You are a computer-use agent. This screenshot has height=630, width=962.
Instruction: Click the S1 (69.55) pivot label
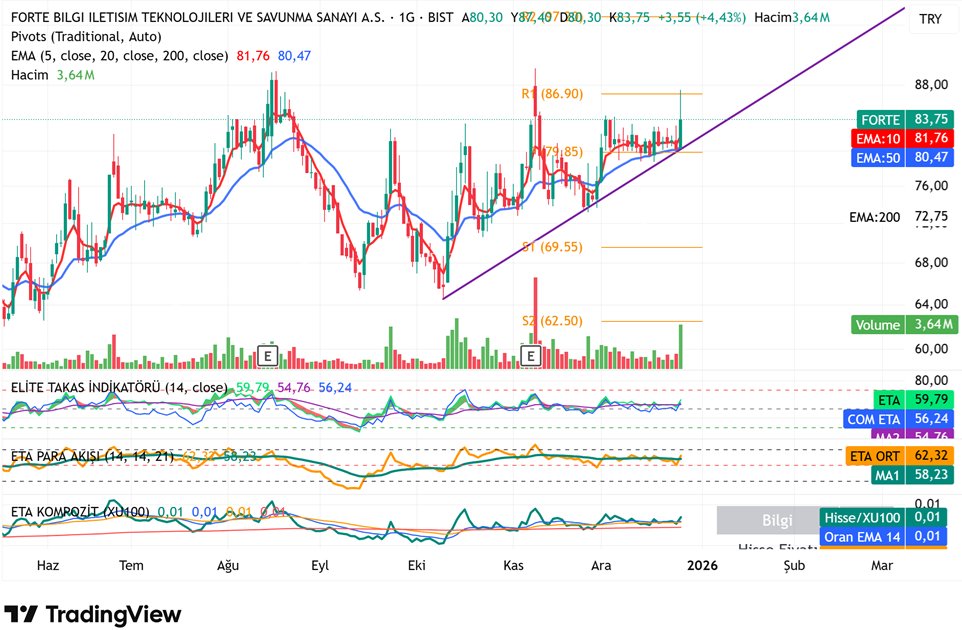[x=552, y=247]
